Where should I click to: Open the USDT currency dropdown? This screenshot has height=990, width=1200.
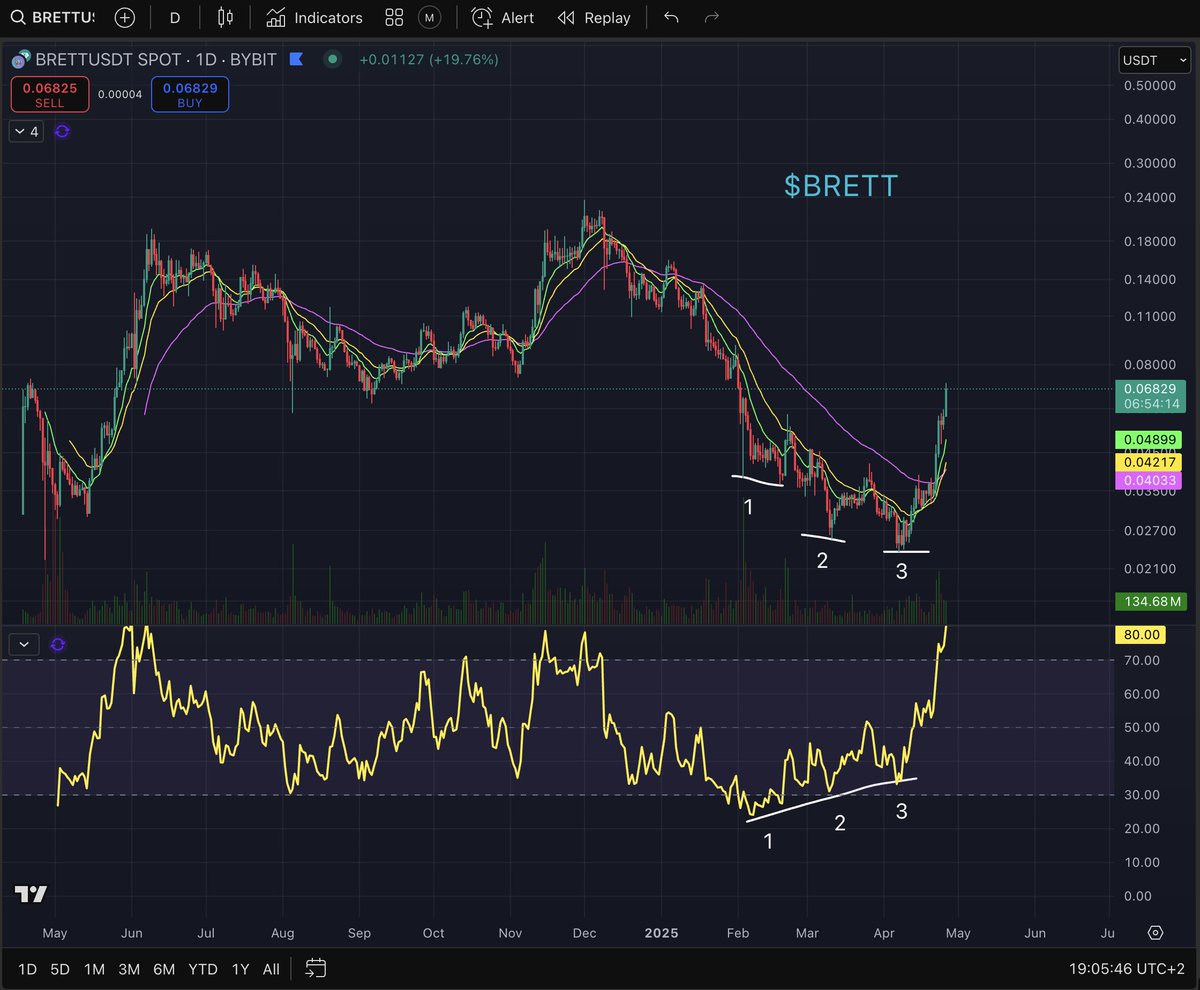1155,60
